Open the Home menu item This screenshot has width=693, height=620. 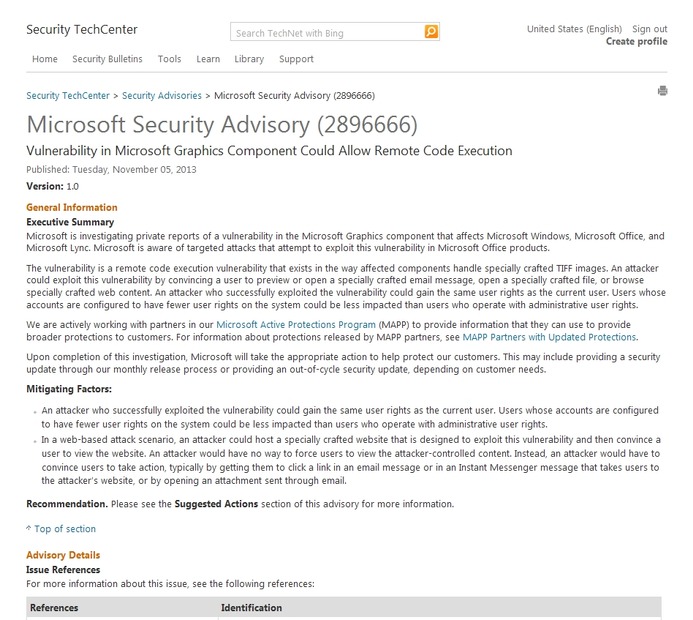(x=45, y=59)
